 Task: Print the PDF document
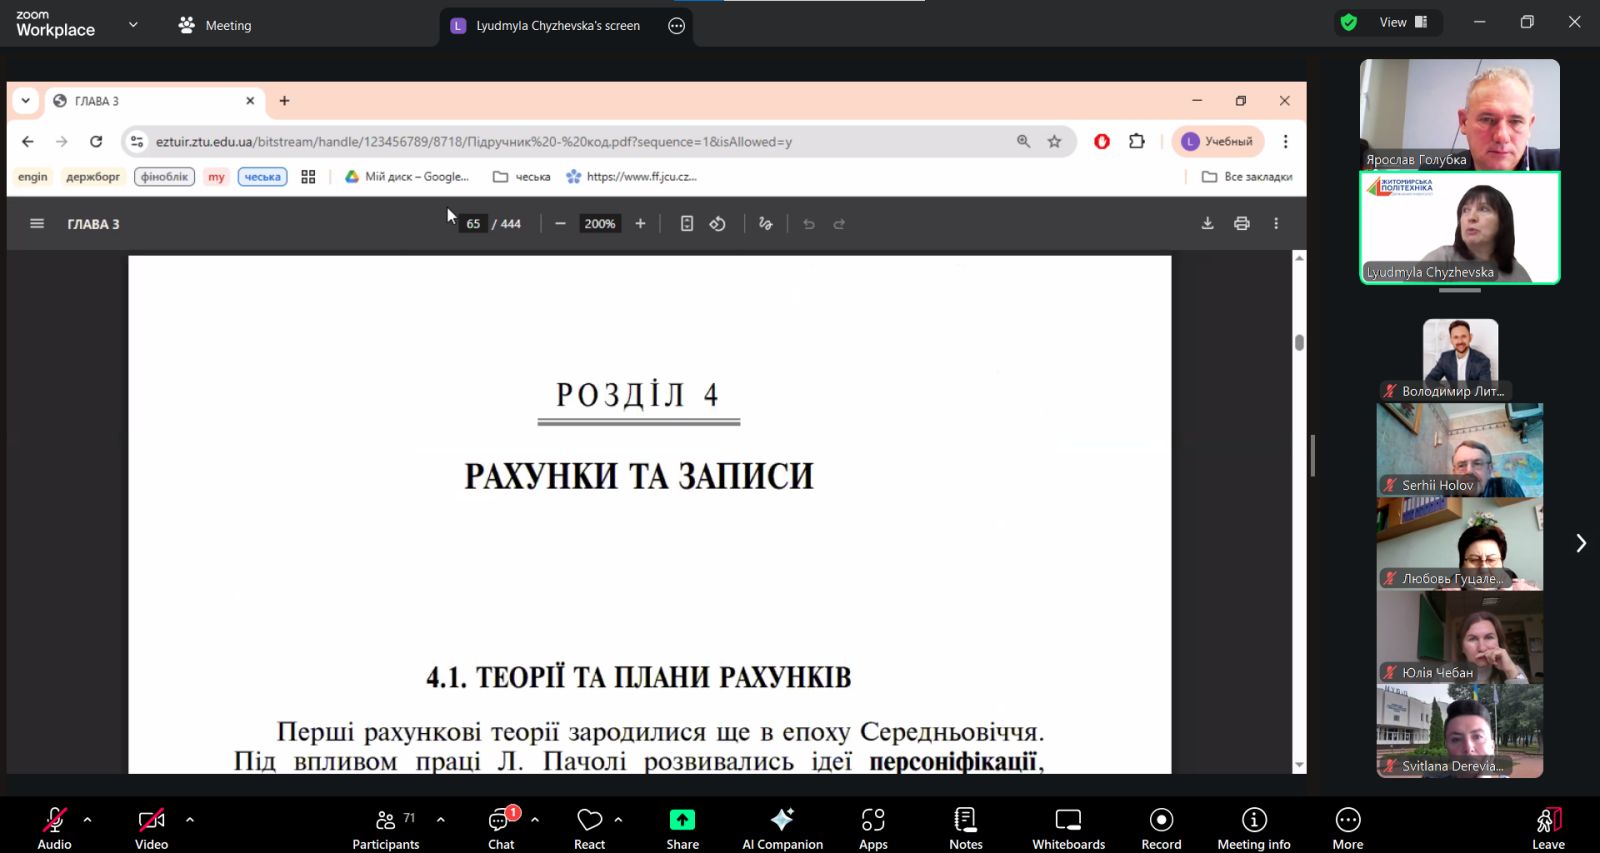coord(1242,224)
